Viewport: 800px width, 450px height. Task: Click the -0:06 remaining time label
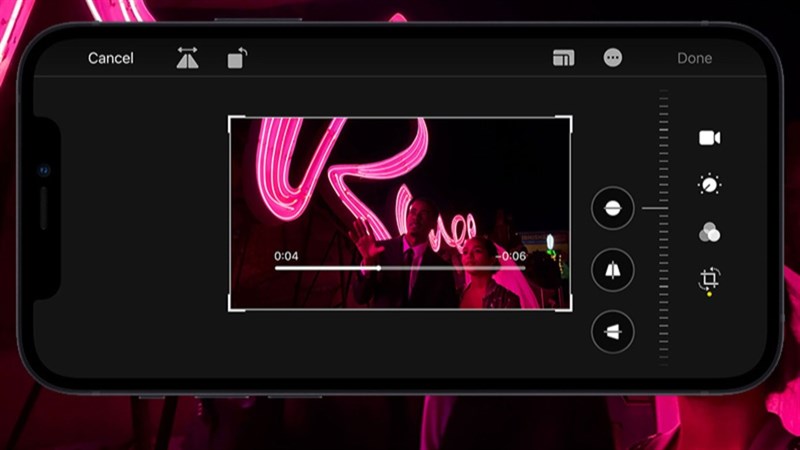tap(510, 256)
